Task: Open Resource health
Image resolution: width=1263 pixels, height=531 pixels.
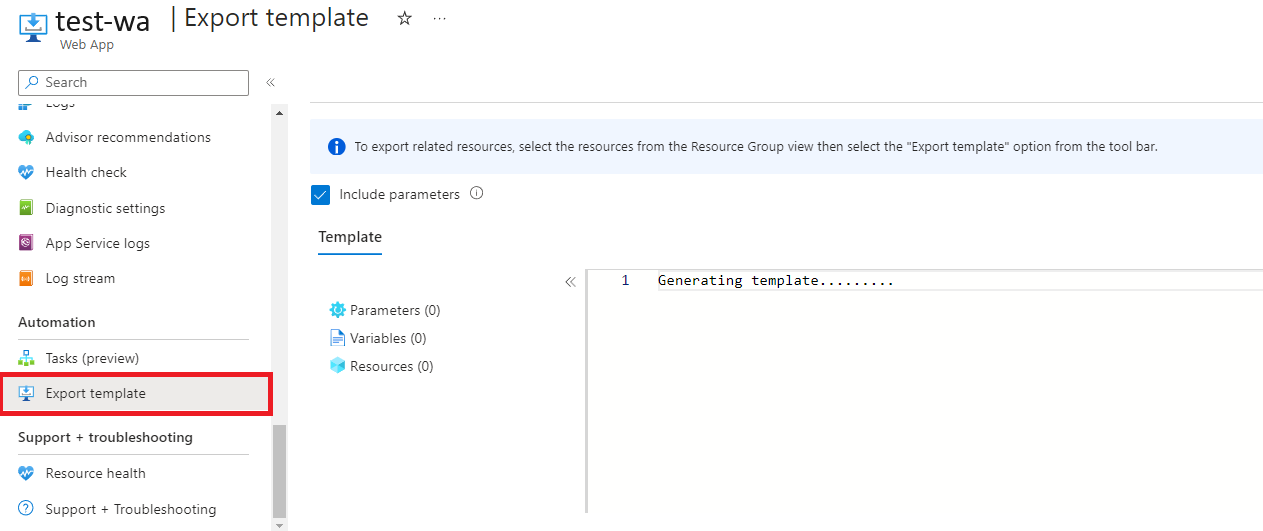Action: coord(95,474)
